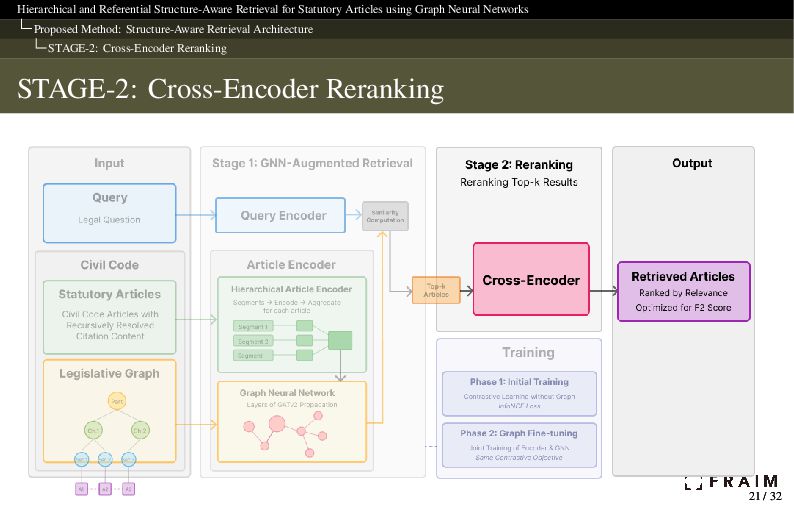
Task: Select Phase 1: Initial Training box
Action: click(519, 394)
